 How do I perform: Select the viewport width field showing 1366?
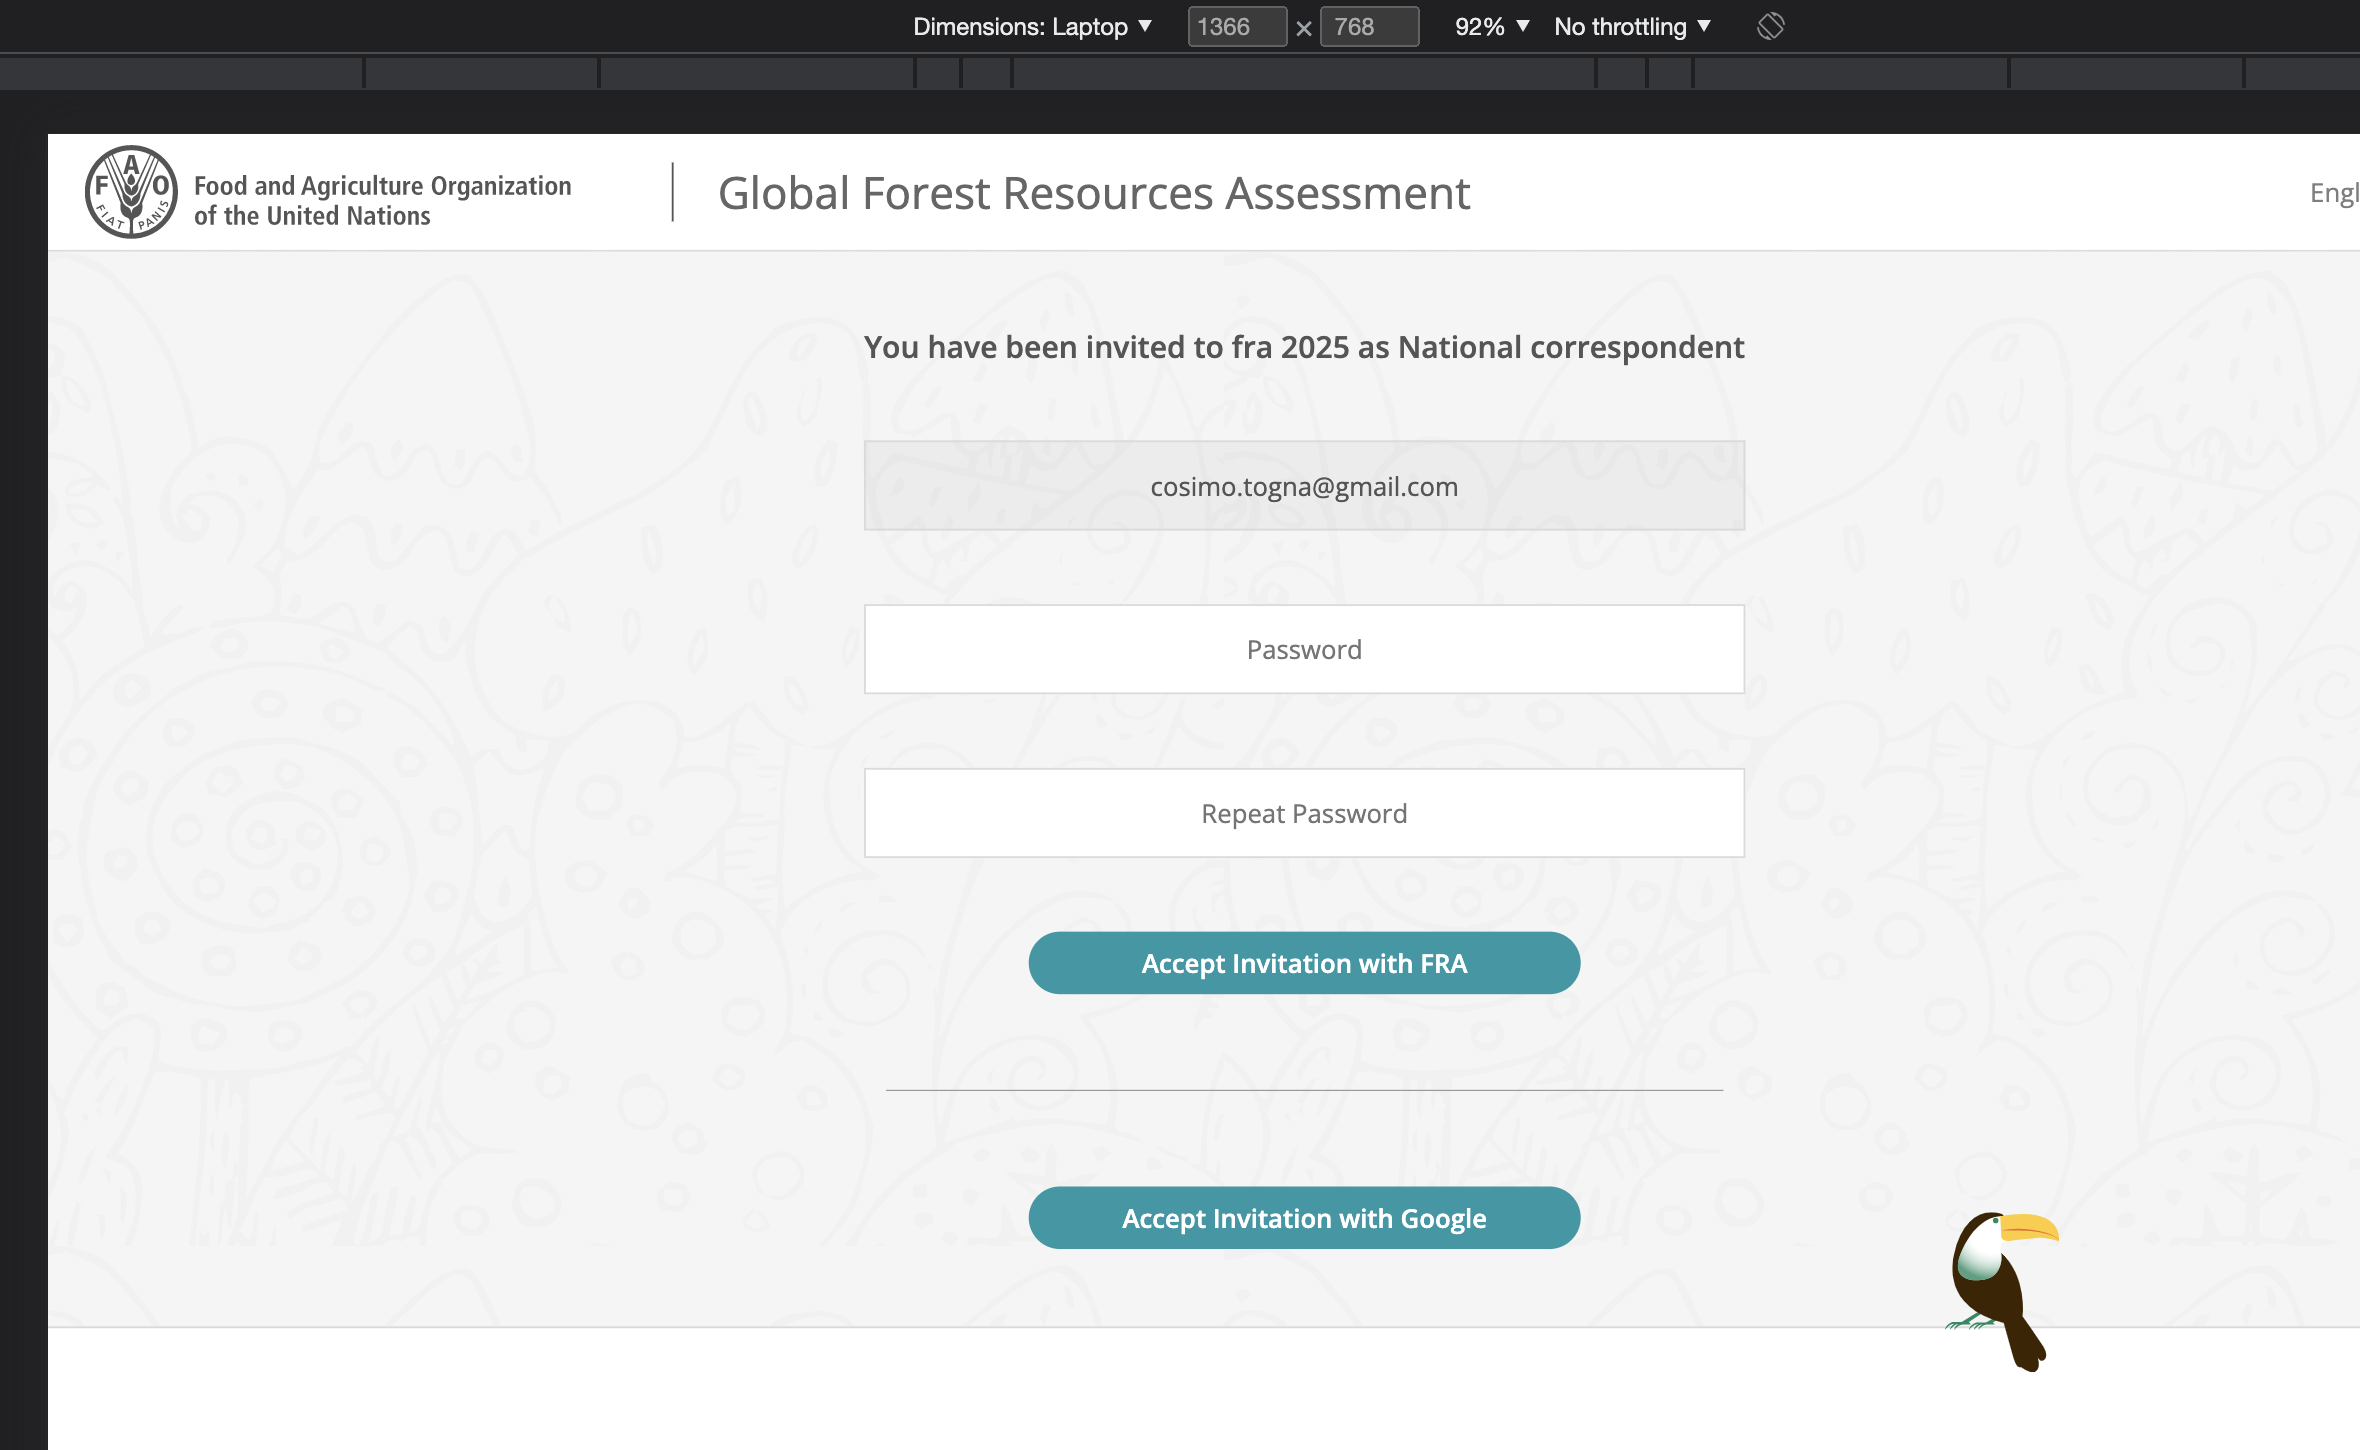coord(1236,26)
